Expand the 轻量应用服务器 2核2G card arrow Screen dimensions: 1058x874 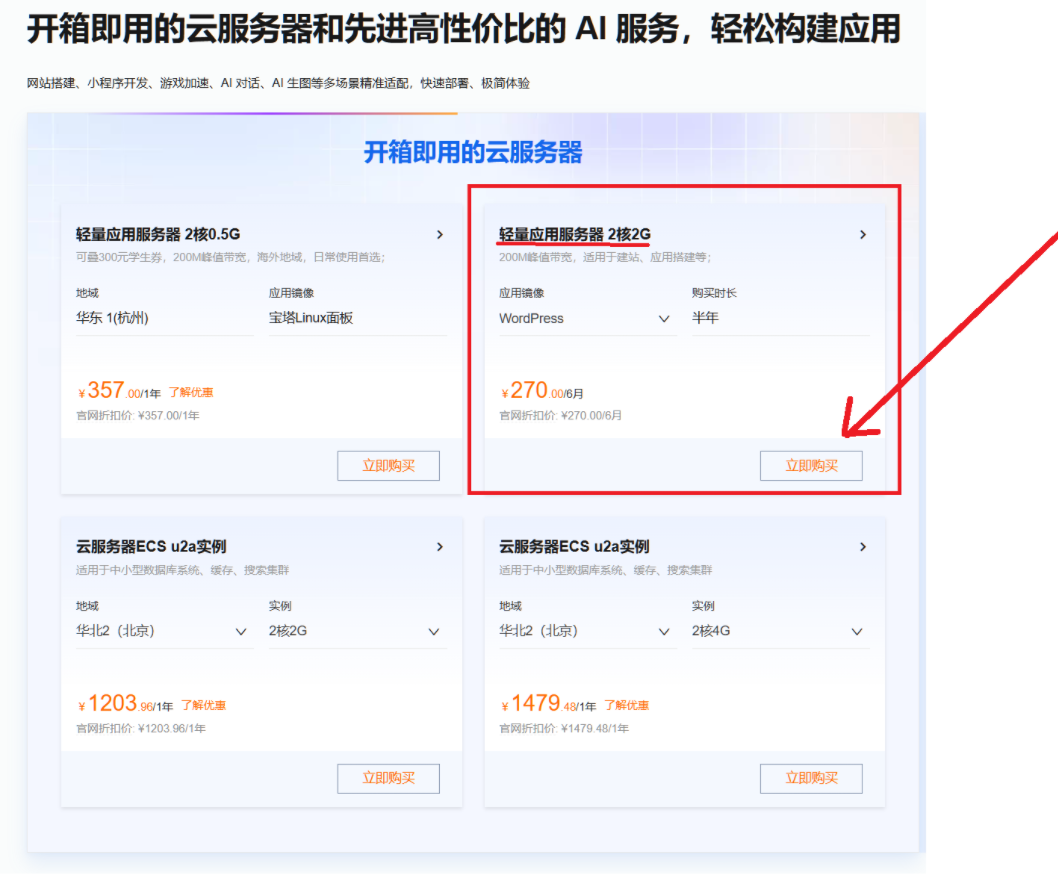(x=862, y=234)
